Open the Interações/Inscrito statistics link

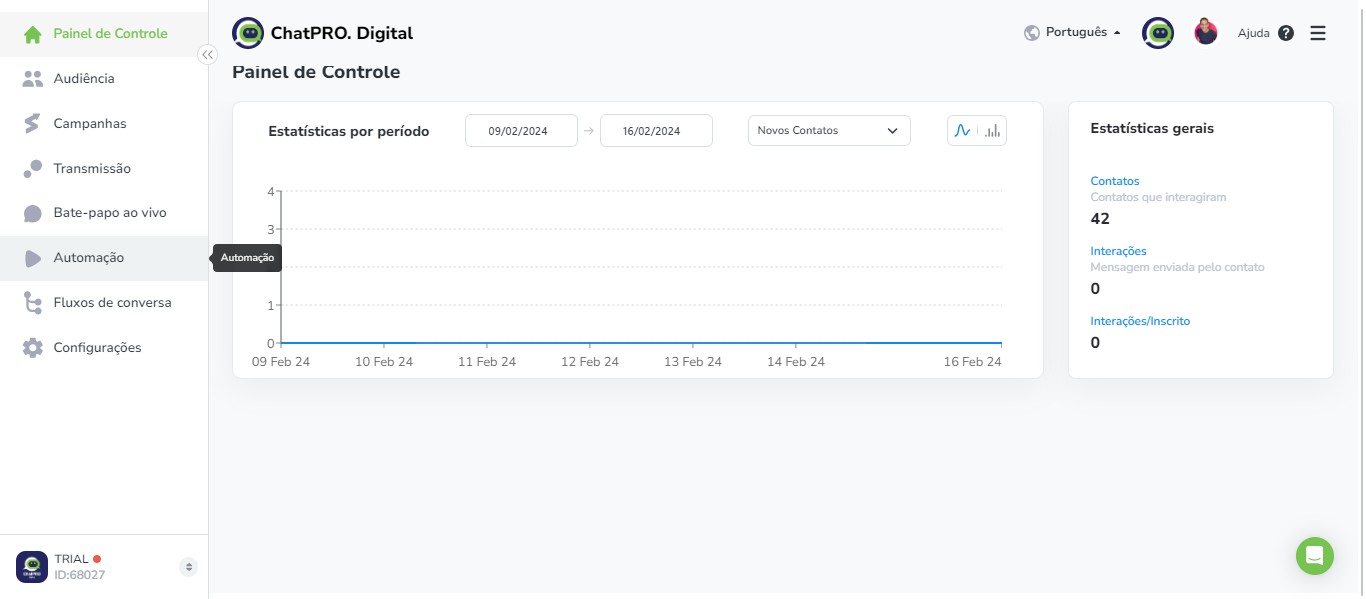[1140, 321]
